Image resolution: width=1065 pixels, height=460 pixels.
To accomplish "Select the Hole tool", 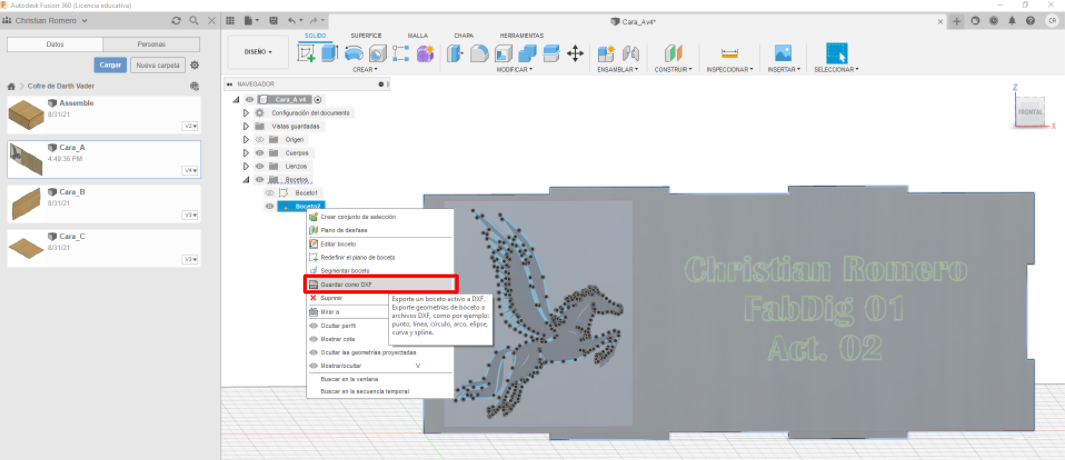I will 378,53.
